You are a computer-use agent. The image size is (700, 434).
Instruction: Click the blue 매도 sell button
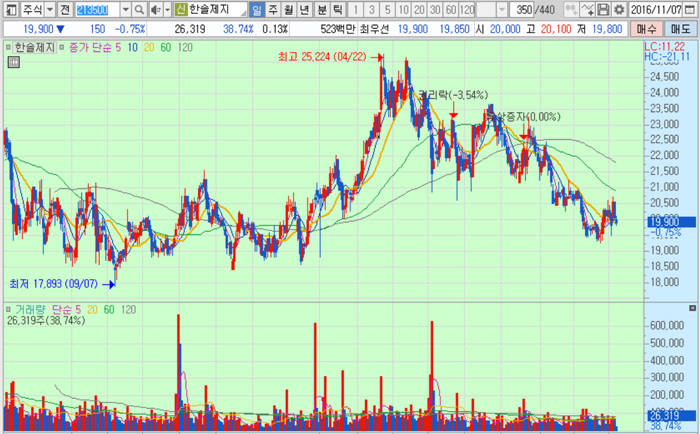[x=680, y=29]
